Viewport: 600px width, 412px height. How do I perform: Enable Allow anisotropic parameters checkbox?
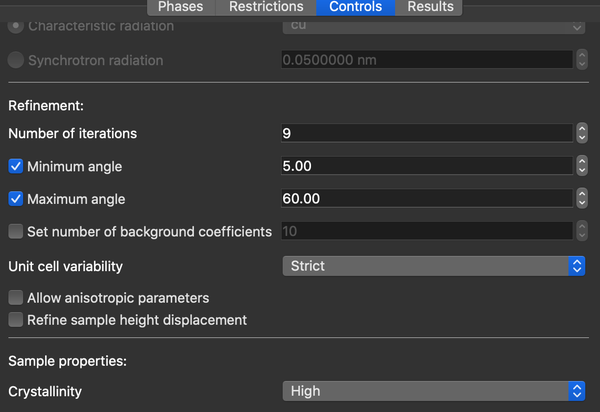click(x=16, y=298)
